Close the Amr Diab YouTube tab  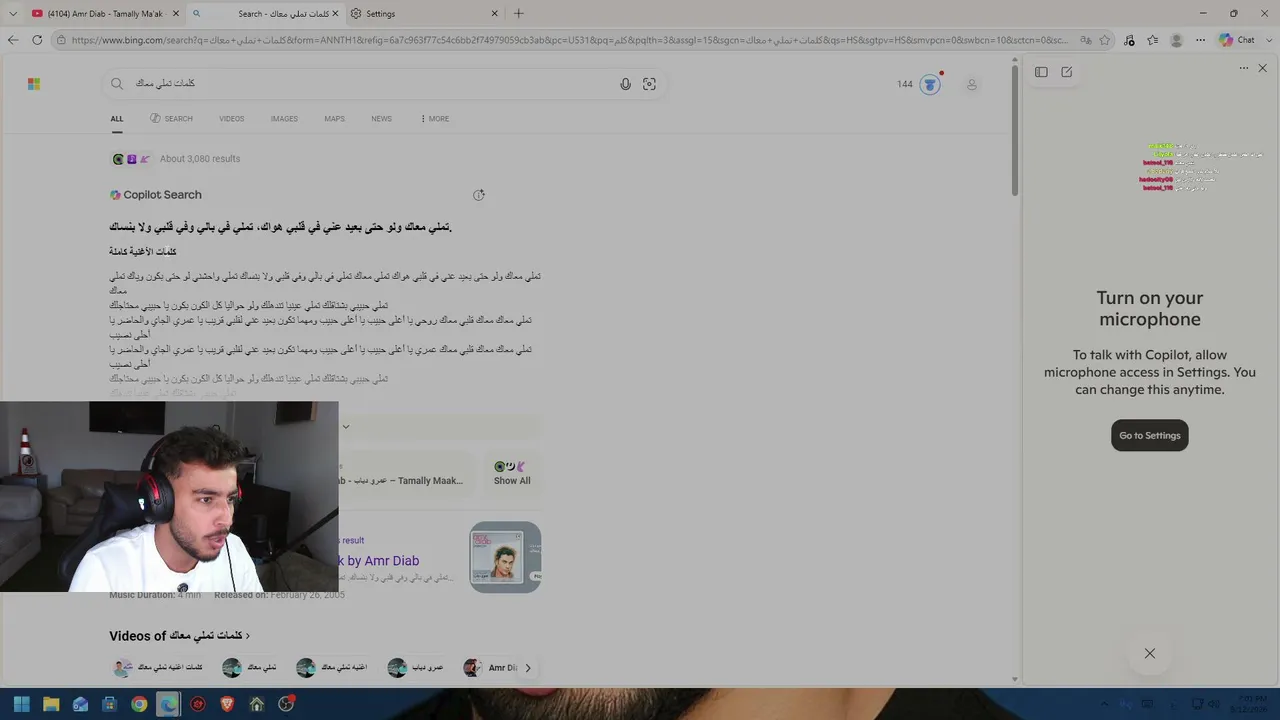point(176,14)
